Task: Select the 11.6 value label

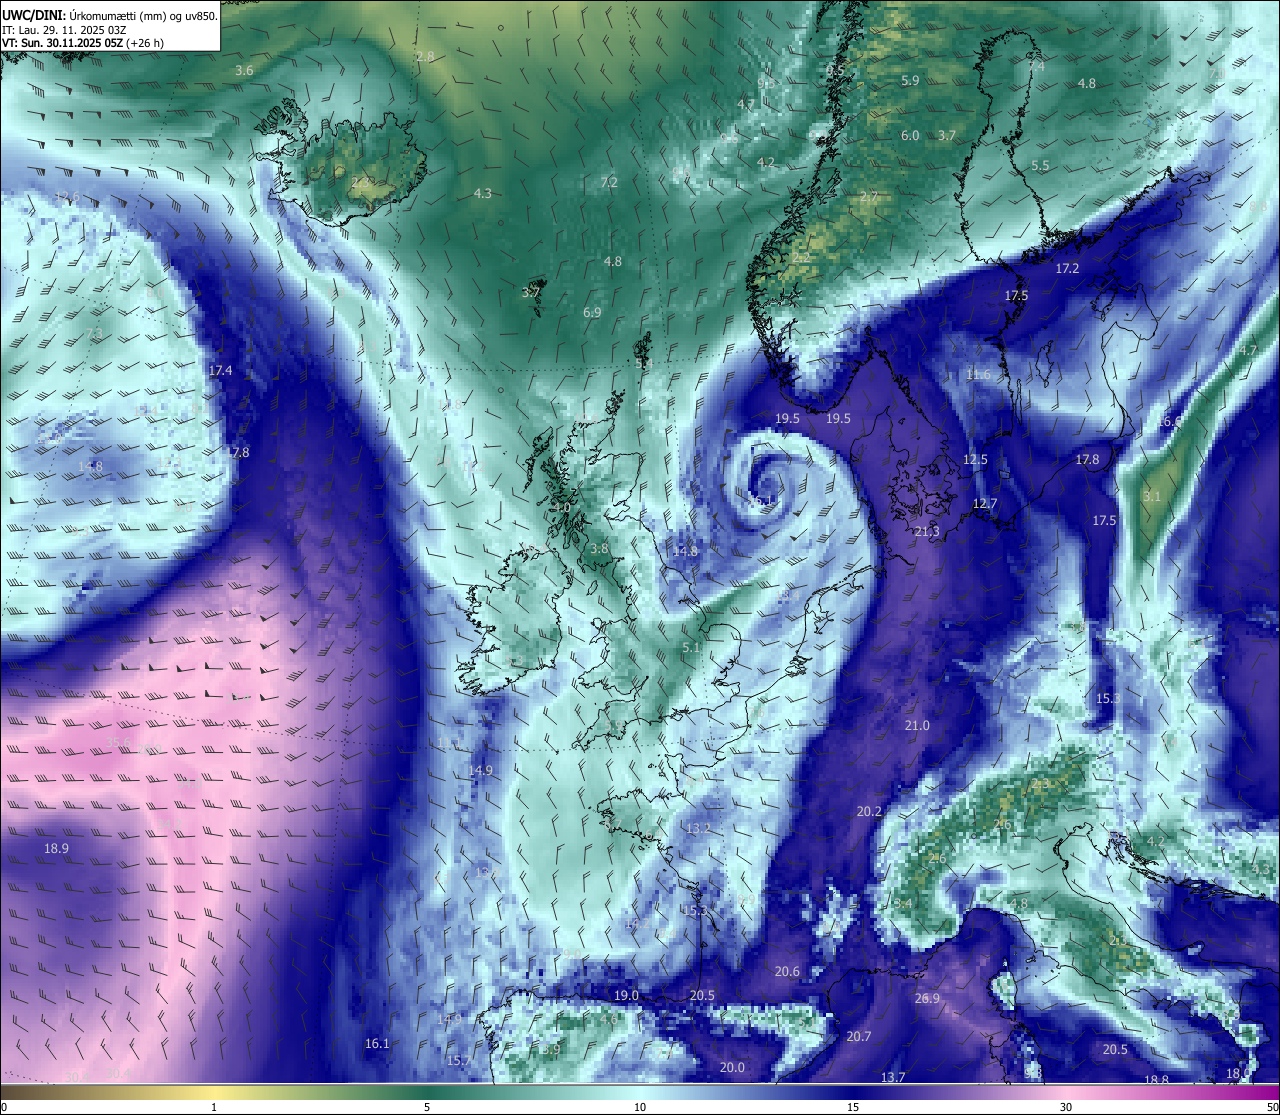Action: tap(978, 375)
